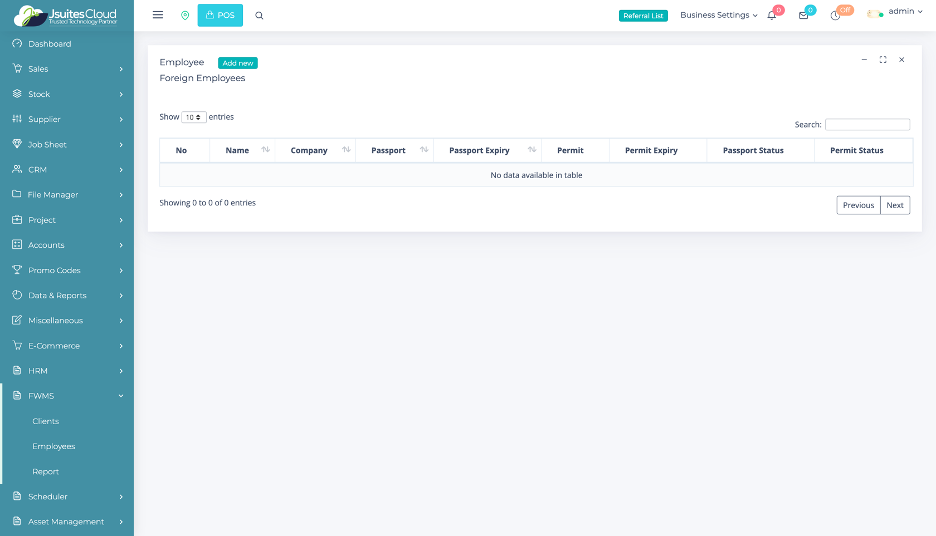Click the clock icon with Off badge
The image size is (936, 536).
click(x=835, y=15)
